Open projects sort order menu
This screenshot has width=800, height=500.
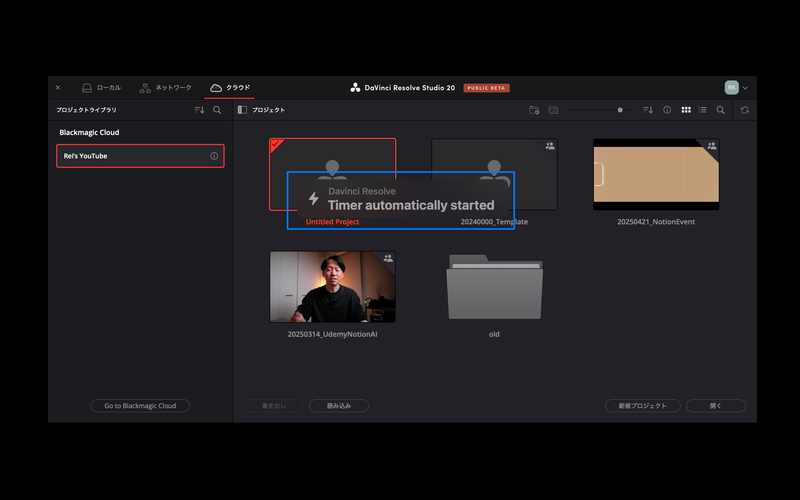pyautogui.click(x=648, y=110)
